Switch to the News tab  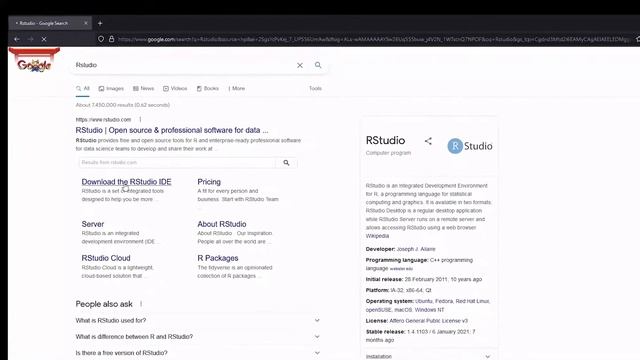pyautogui.click(x=143, y=89)
